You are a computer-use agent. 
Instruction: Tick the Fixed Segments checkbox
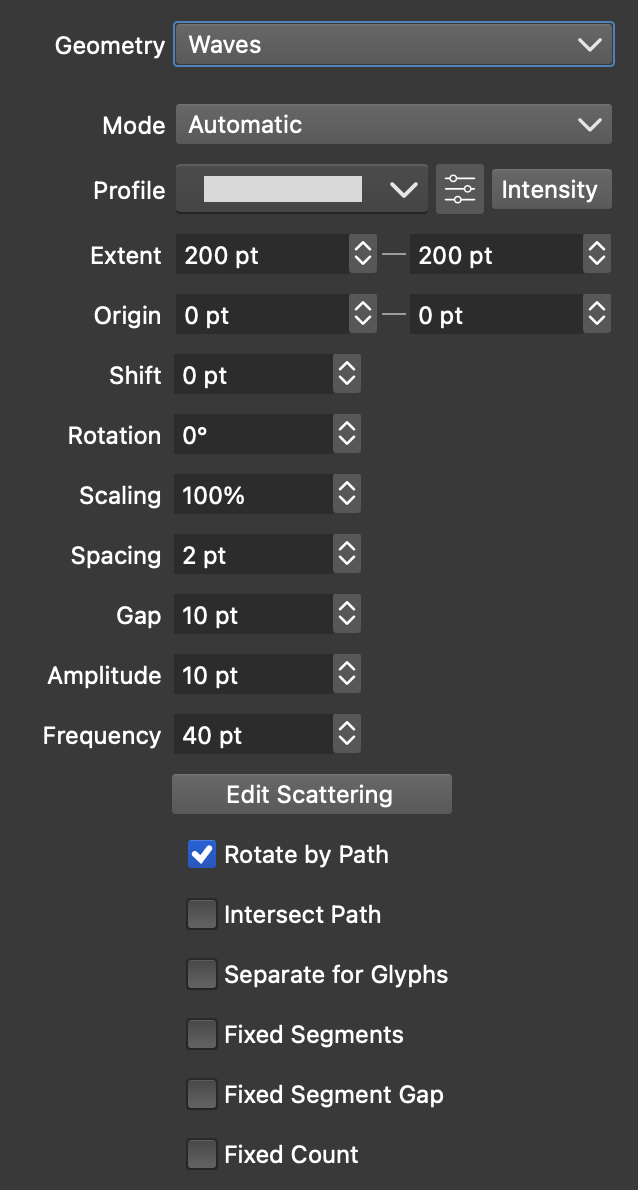tap(202, 1034)
